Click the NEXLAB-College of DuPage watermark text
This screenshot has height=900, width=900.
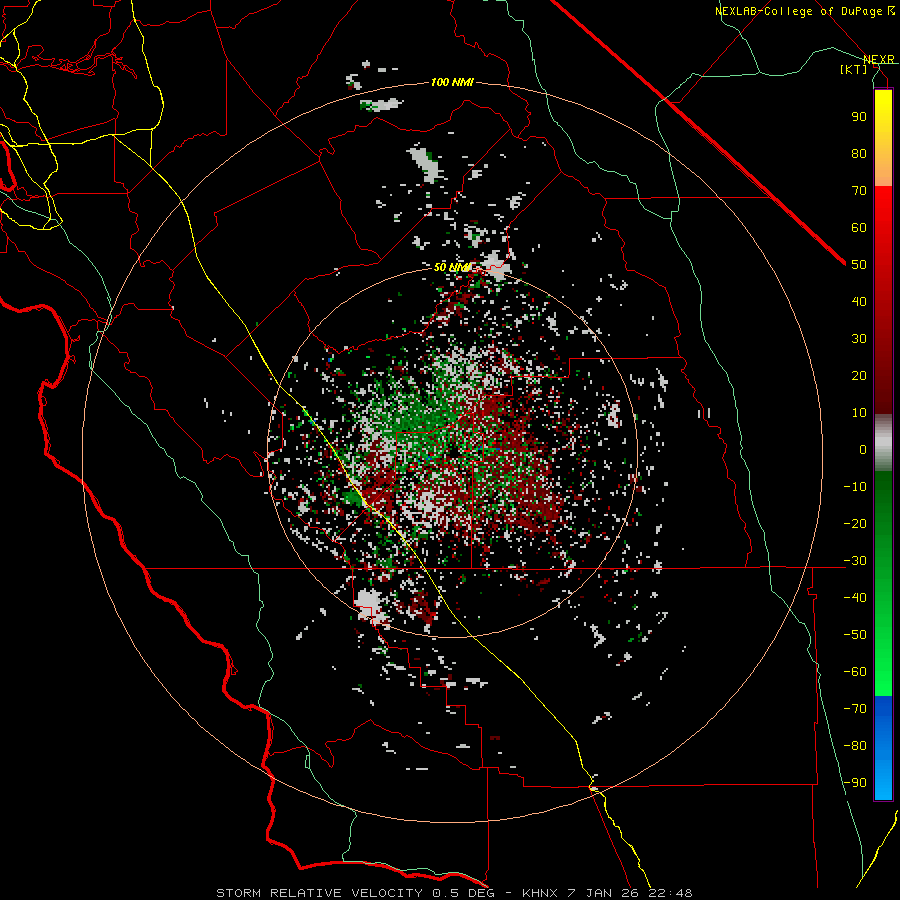[x=805, y=11]
